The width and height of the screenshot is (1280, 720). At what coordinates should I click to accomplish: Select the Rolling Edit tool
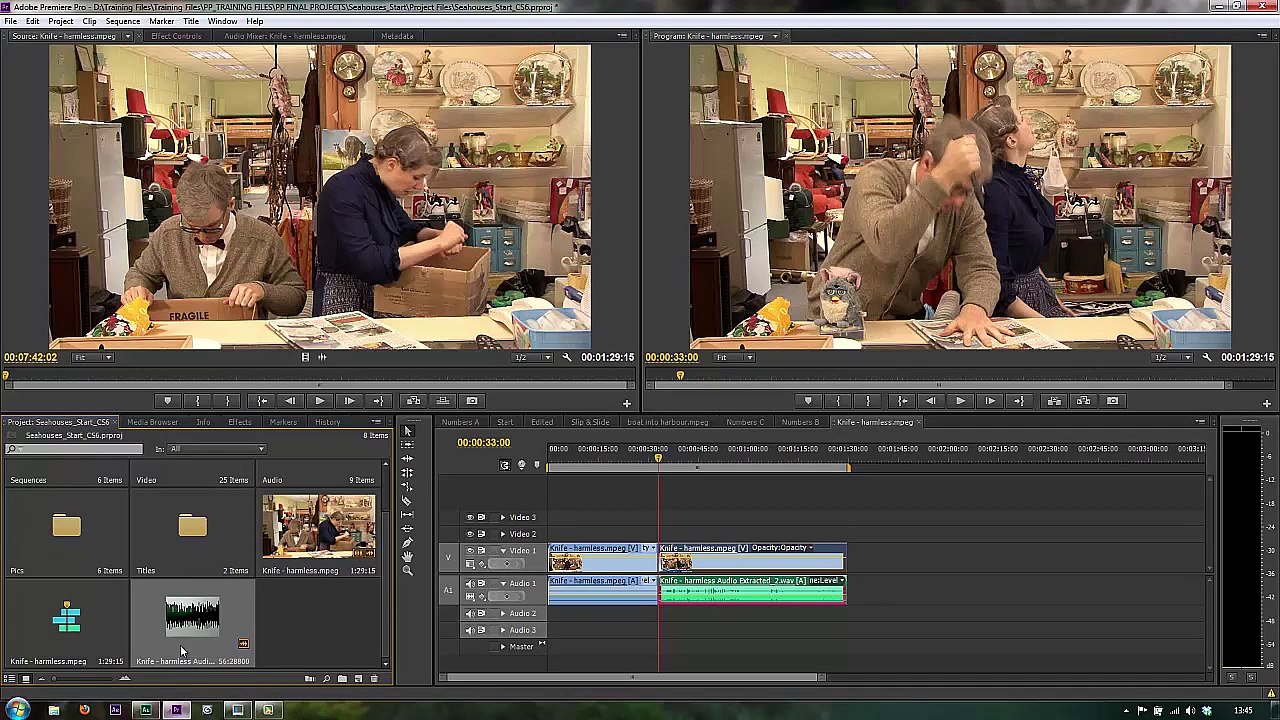(407, 473)
